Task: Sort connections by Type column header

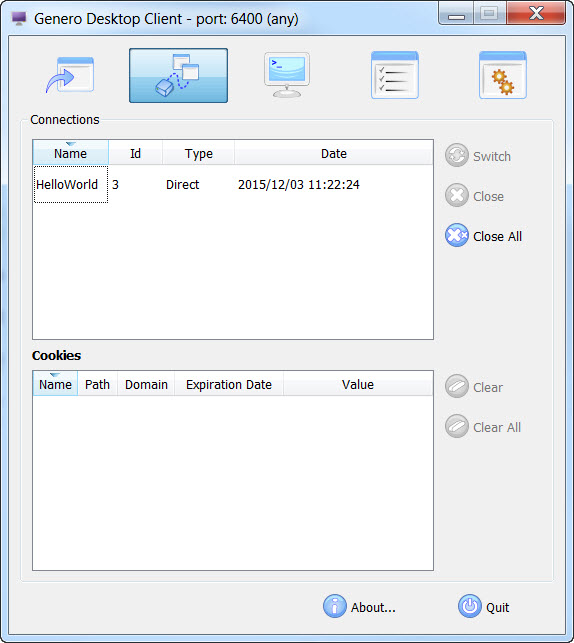Action: tap(198, 153)
